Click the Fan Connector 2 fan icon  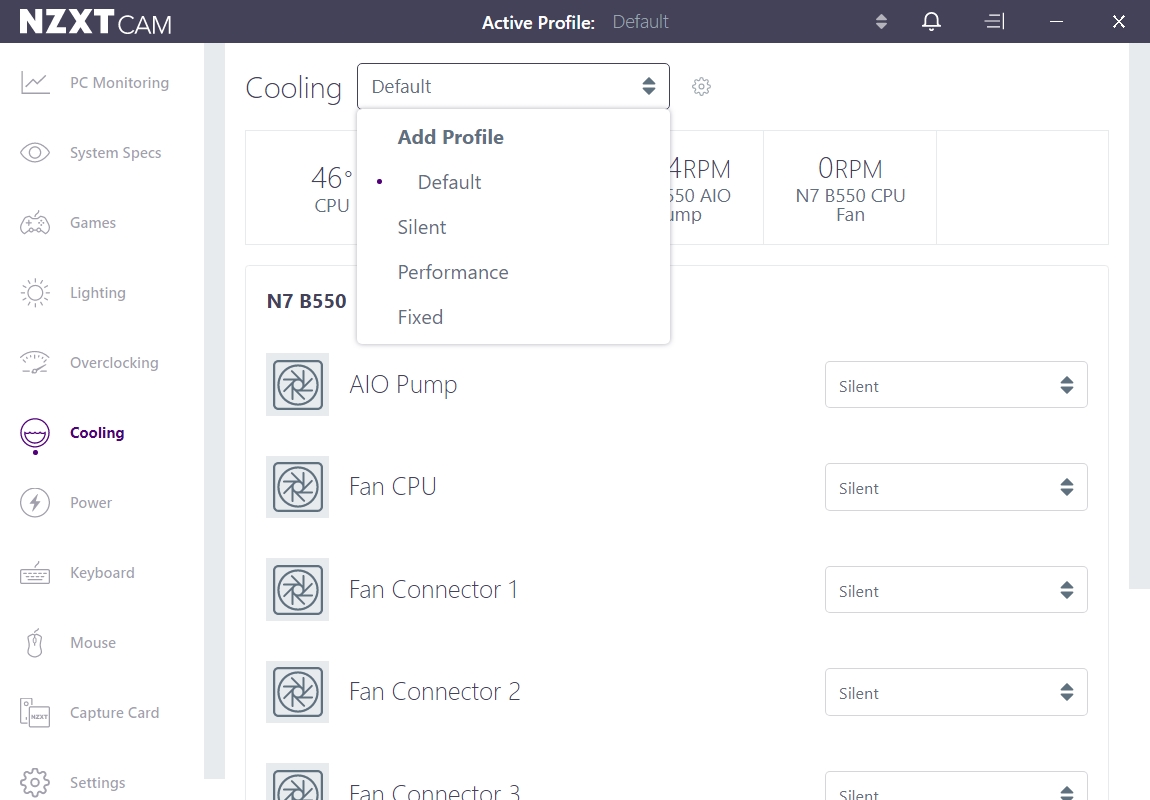click(297, 691)
